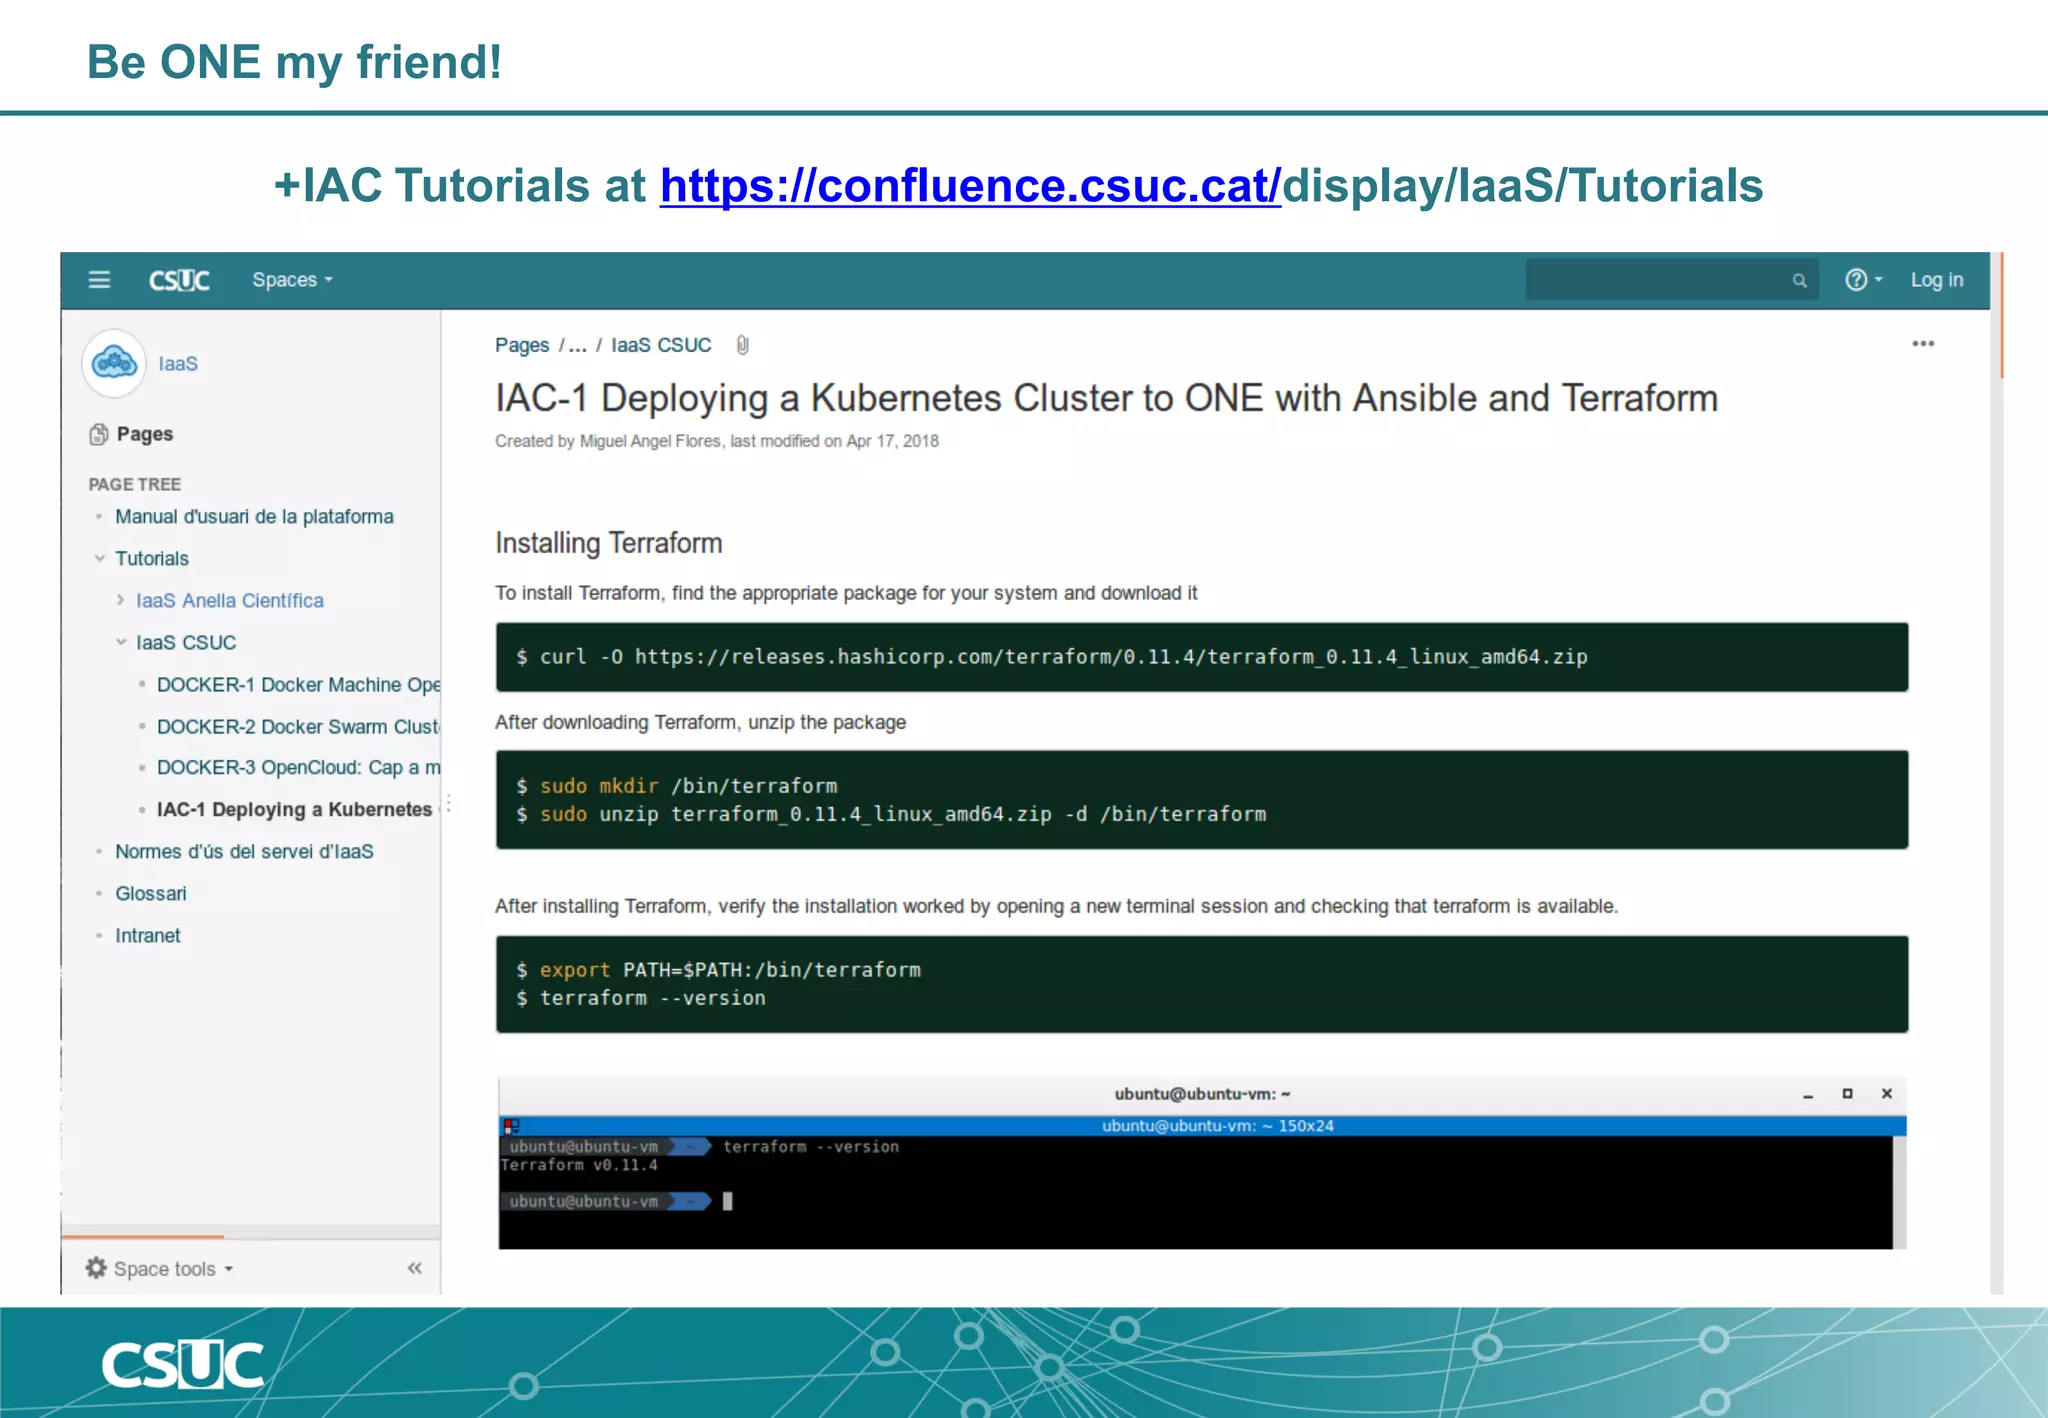Open the Intranet page

tap(148, 936)
